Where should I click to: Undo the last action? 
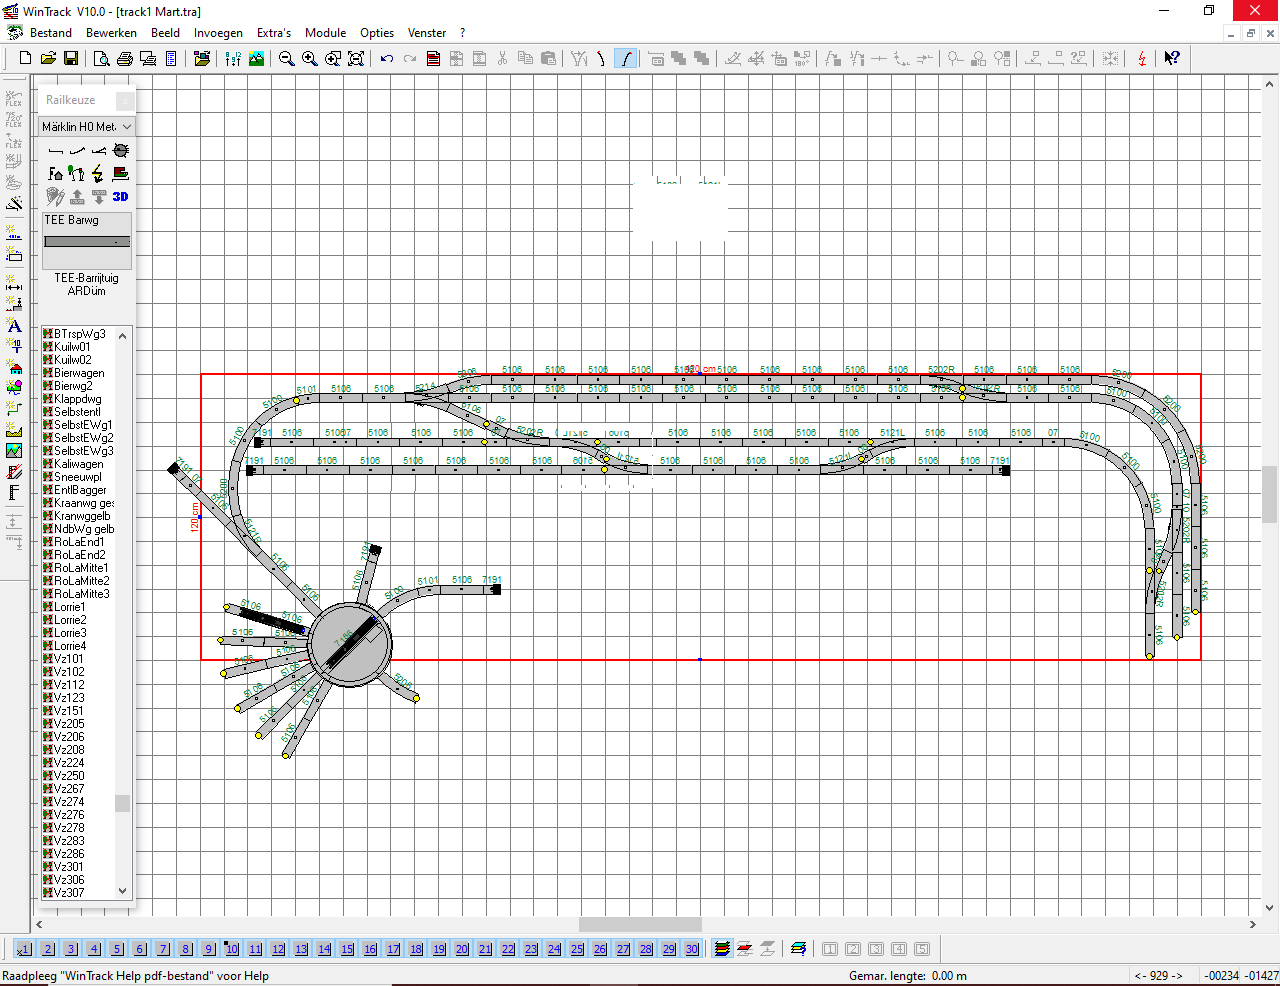387,59
